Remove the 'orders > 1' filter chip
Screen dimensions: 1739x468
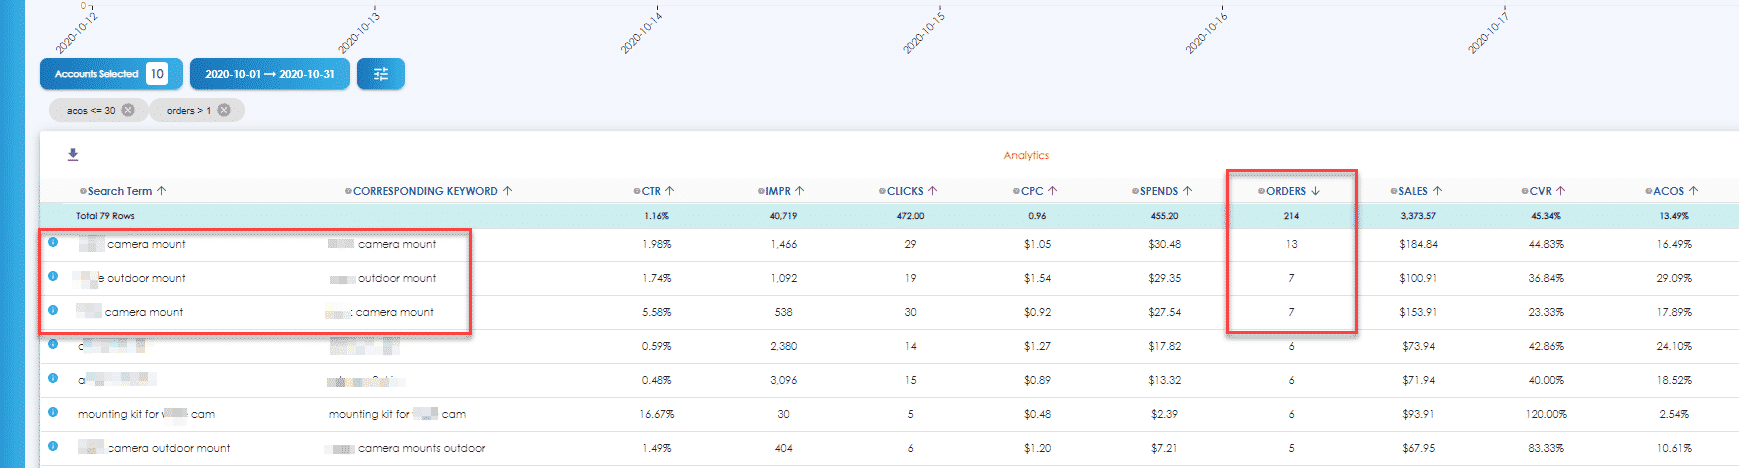224,111
